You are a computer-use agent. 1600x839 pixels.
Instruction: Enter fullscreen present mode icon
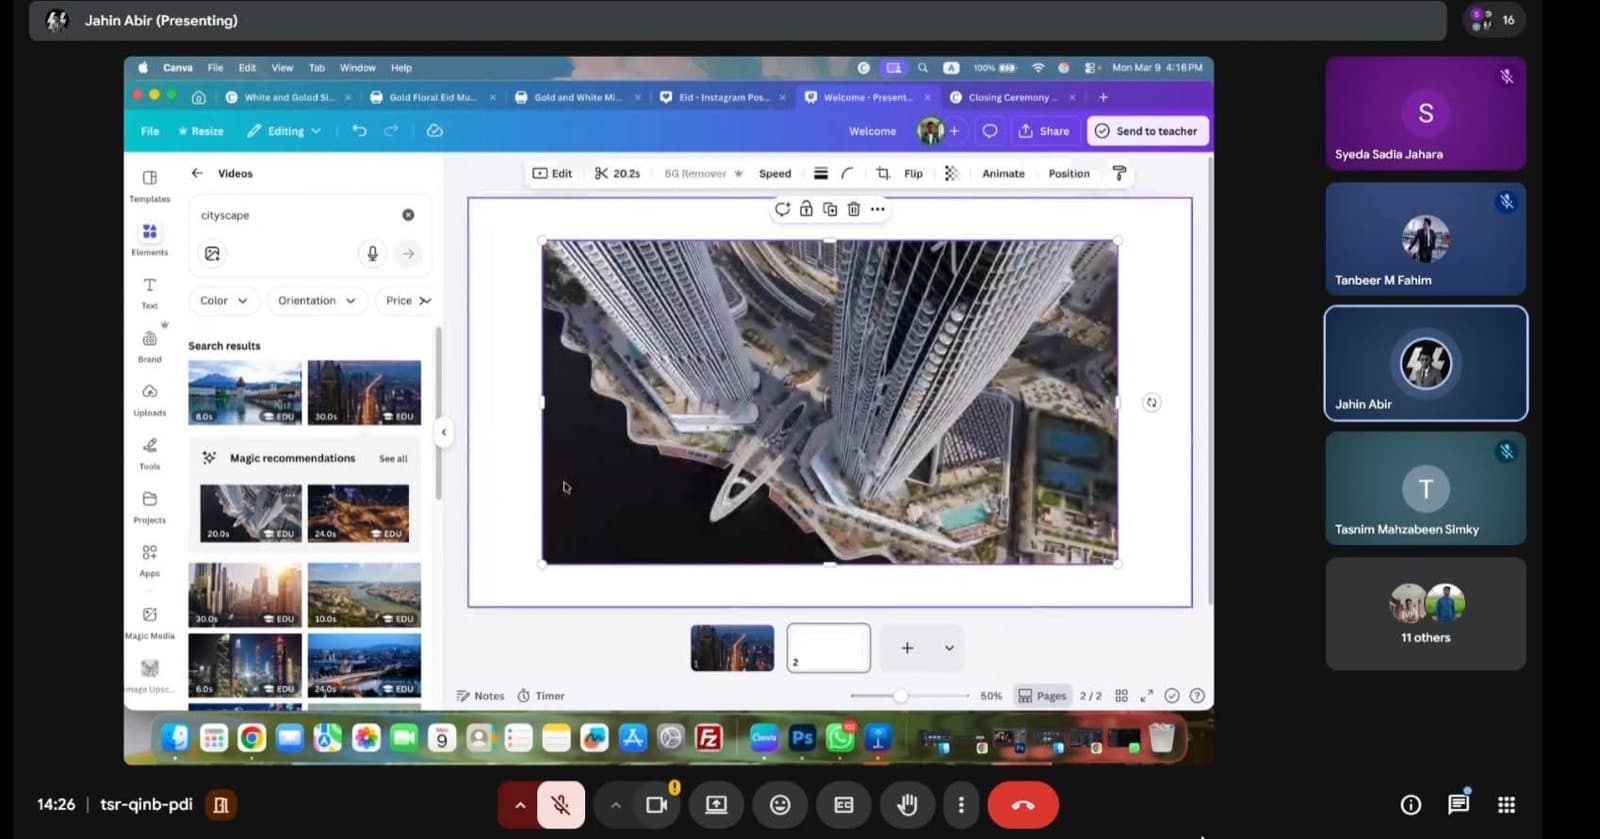coord(1146,696)
